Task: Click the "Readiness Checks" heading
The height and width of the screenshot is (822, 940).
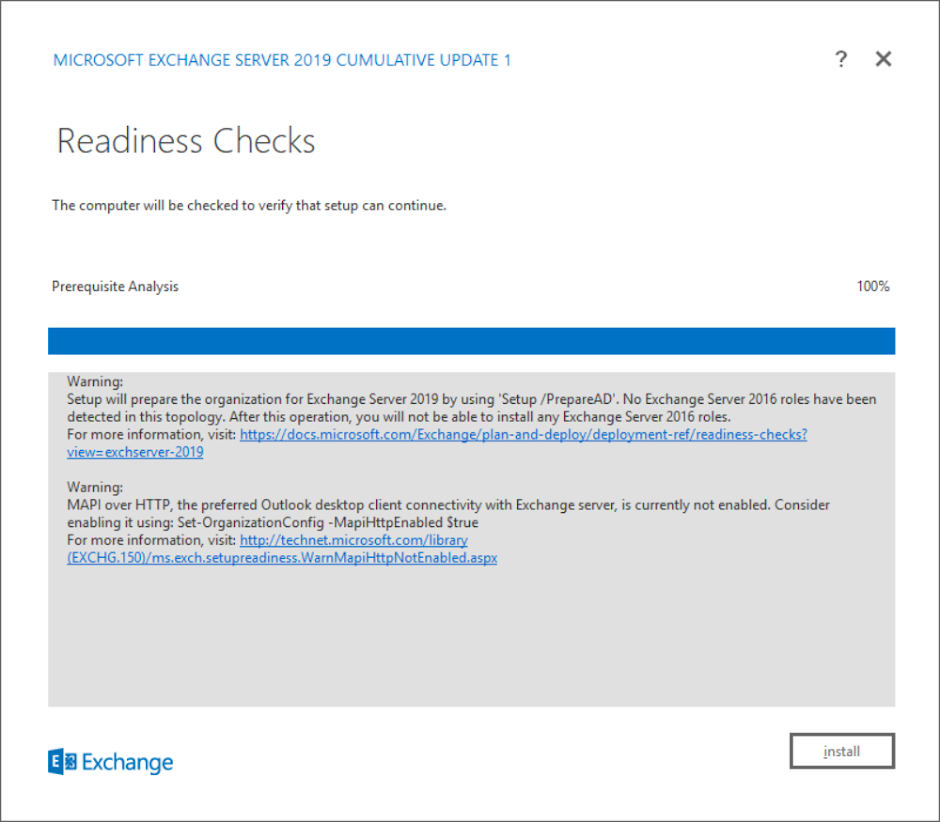Action: point(186,141)
